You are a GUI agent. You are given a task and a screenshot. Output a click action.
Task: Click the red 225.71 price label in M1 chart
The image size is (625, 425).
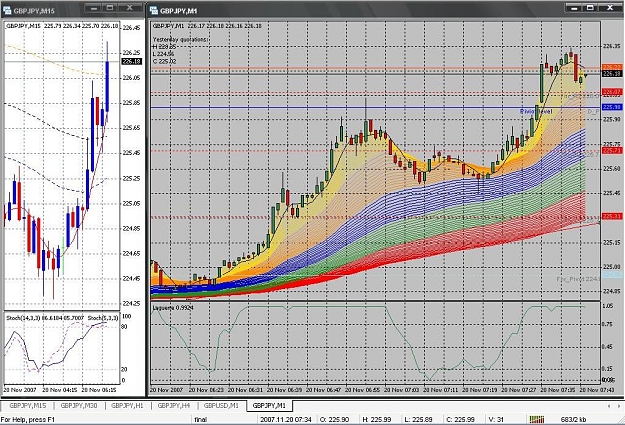click(612, 150)
